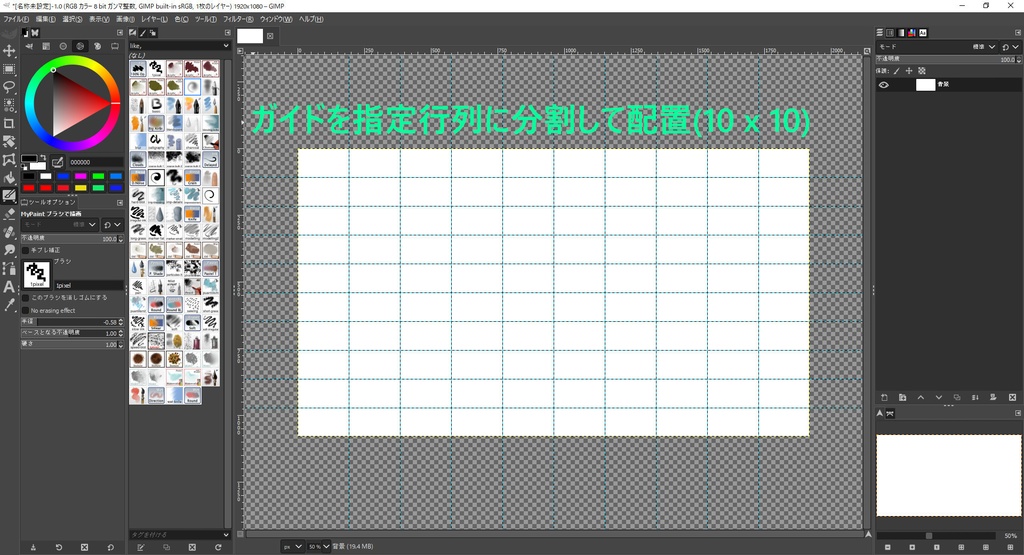Select the Bucket Fill tool

pyautogui.click(x=9, y=178)
